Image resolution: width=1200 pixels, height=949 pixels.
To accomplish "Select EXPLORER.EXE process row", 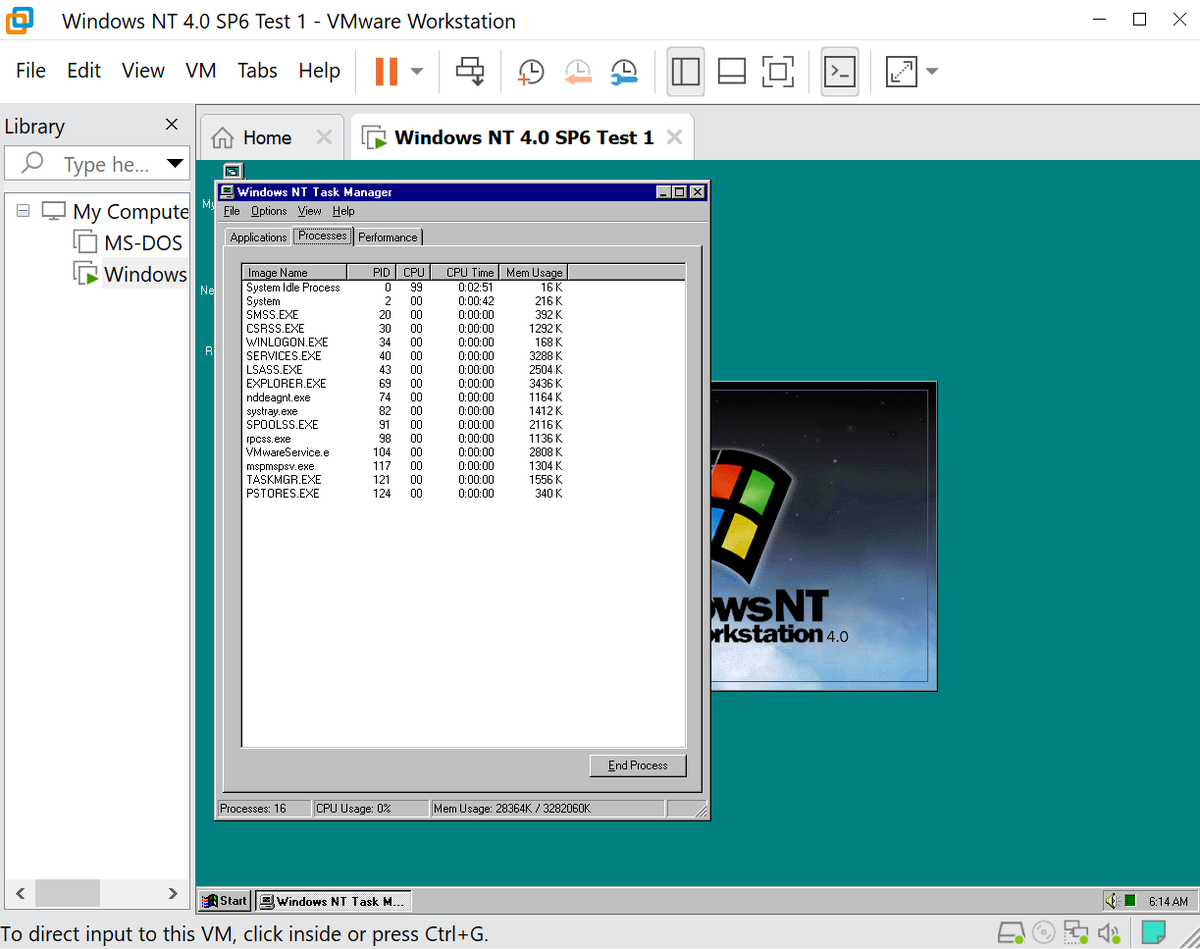I will coord(404,383).
